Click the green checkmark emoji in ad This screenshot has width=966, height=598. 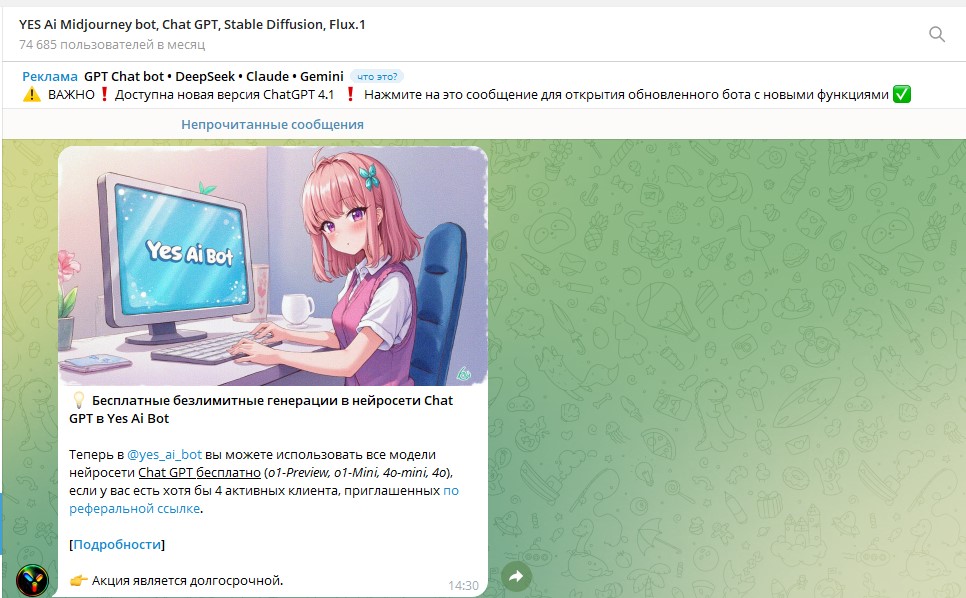(x=902, y=94)
